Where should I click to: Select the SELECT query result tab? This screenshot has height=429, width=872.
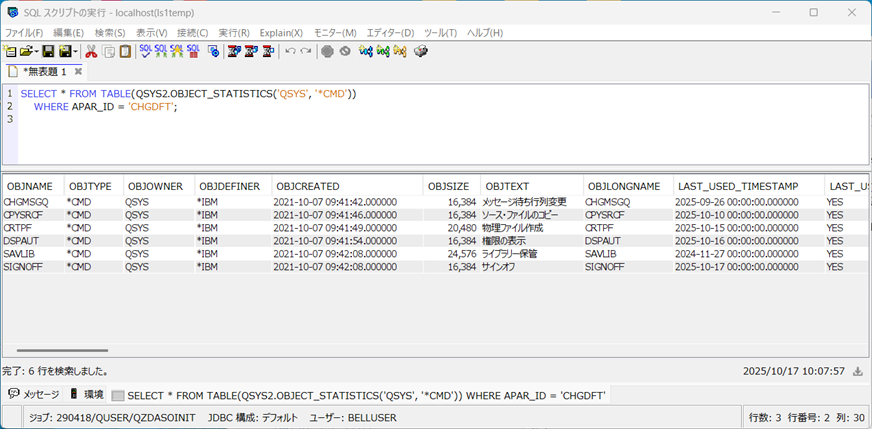click(360, 395)
